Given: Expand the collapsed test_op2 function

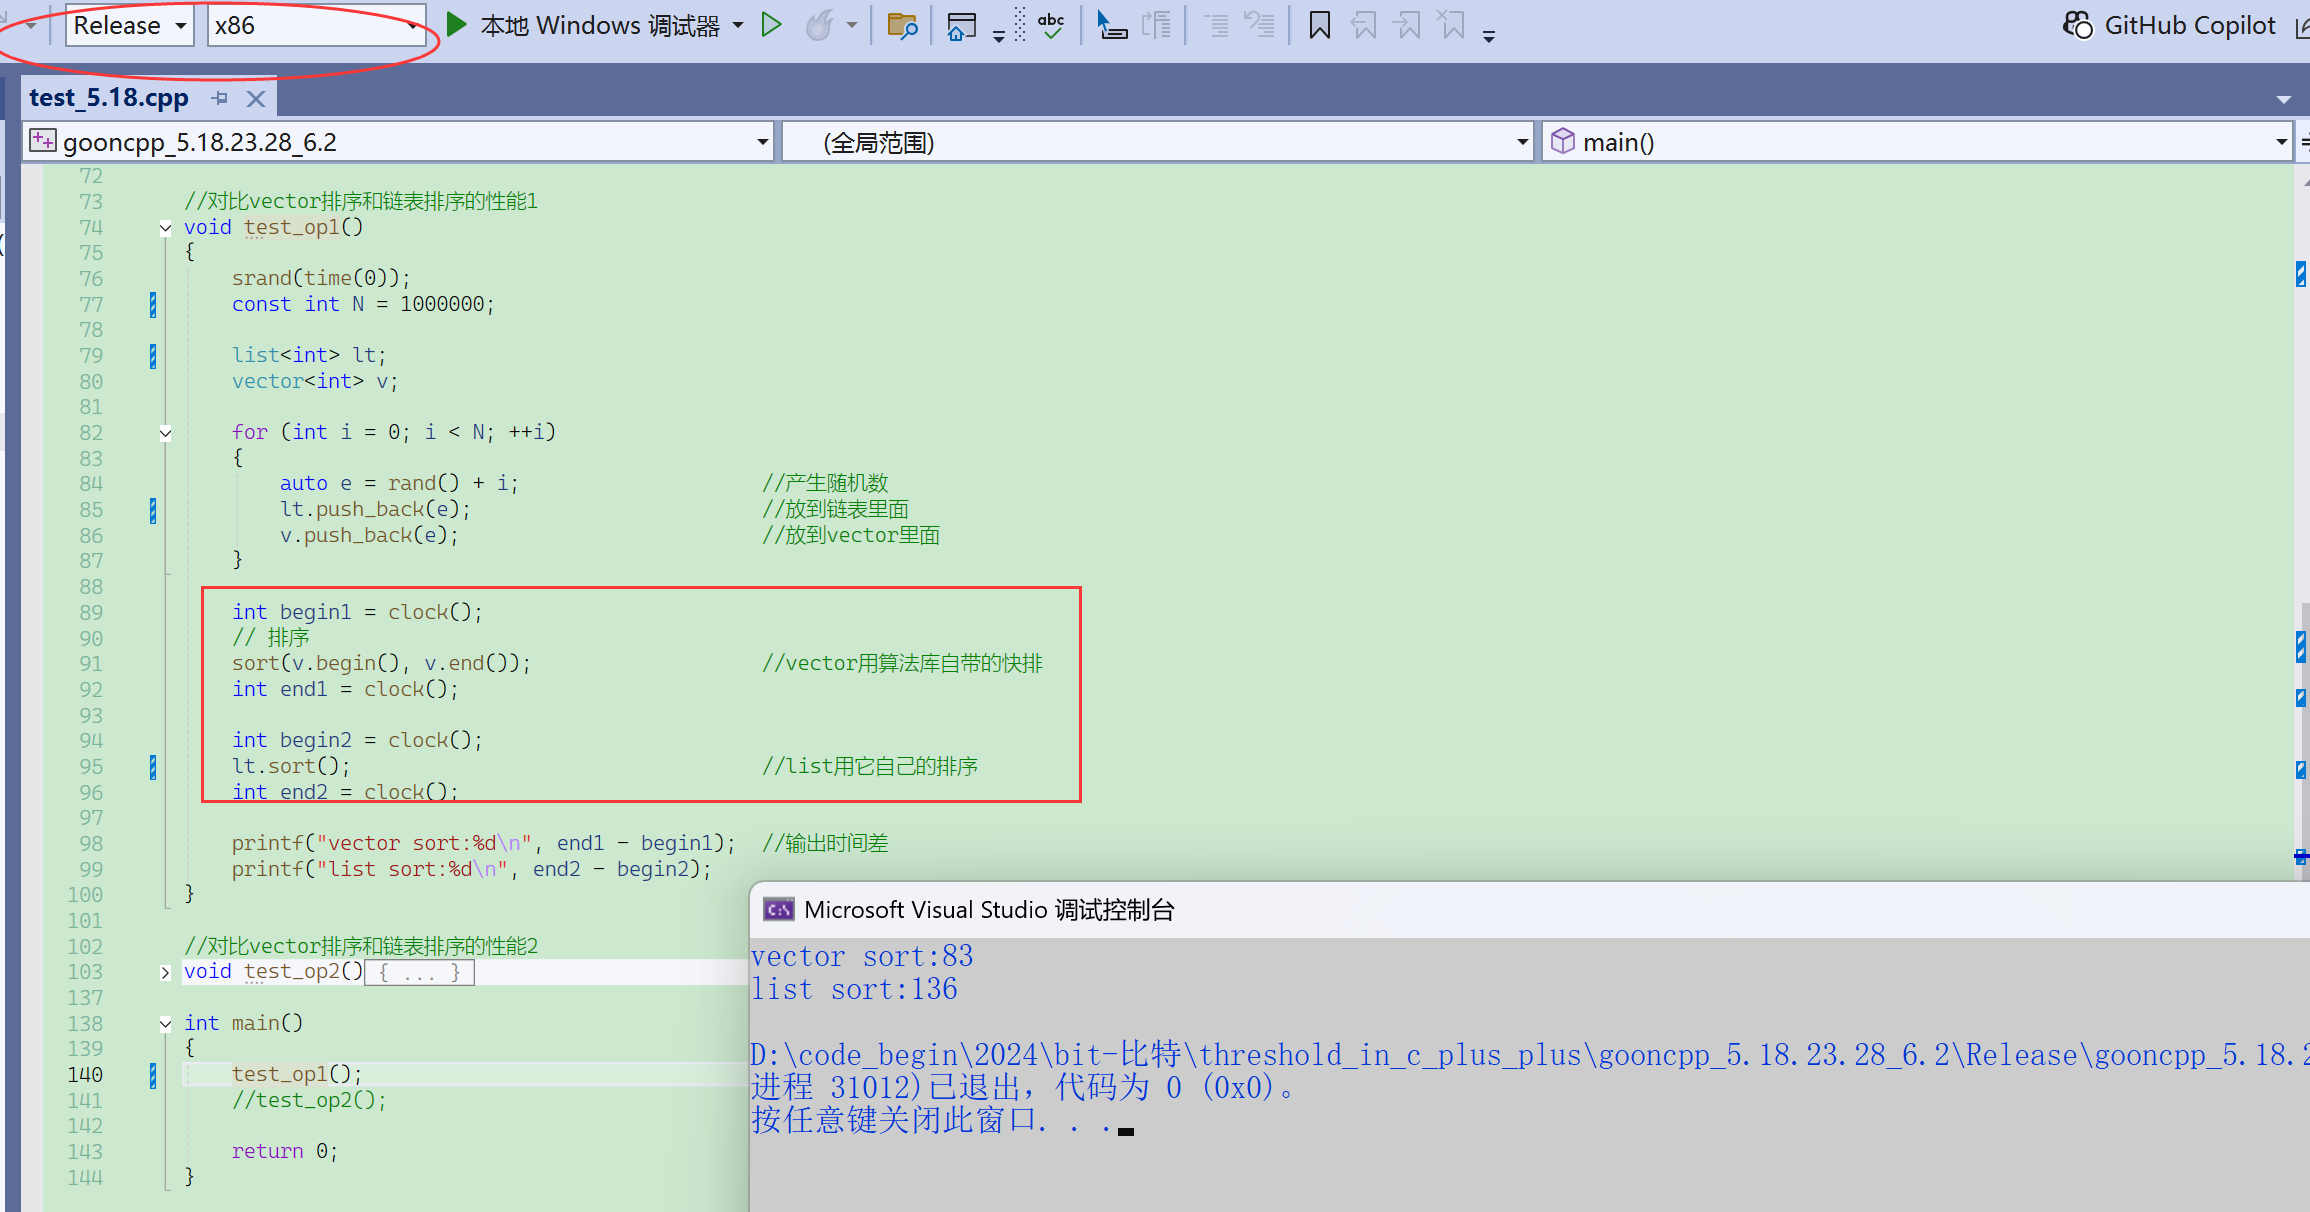Looking at the screenshot, I should [165, 972].
